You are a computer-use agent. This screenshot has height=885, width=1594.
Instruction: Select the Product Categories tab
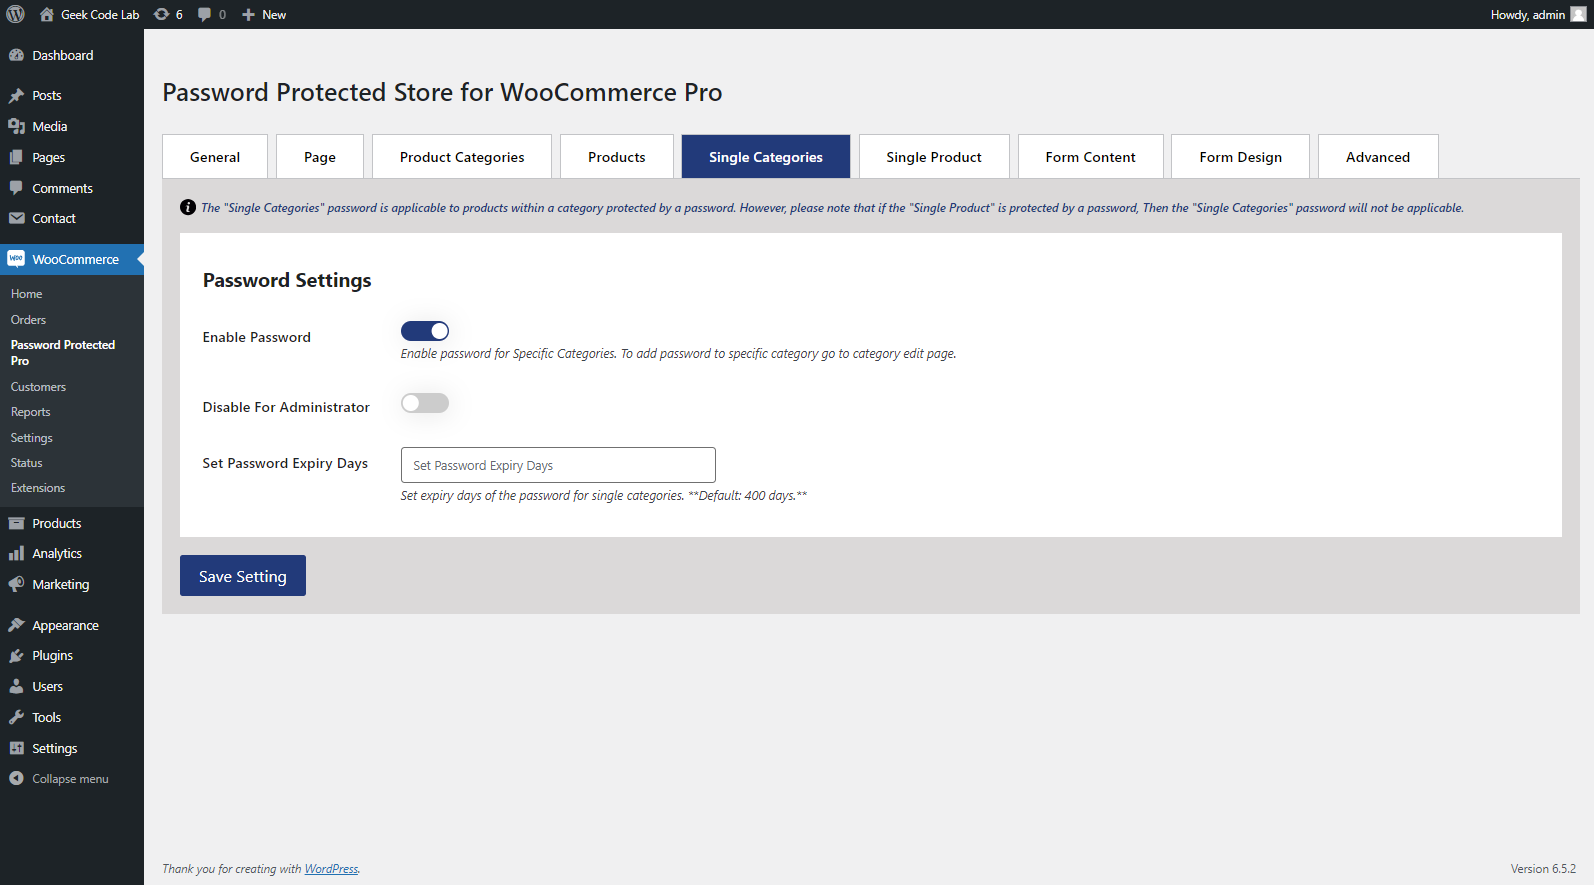pyautogui.click(x=462, y=157)
